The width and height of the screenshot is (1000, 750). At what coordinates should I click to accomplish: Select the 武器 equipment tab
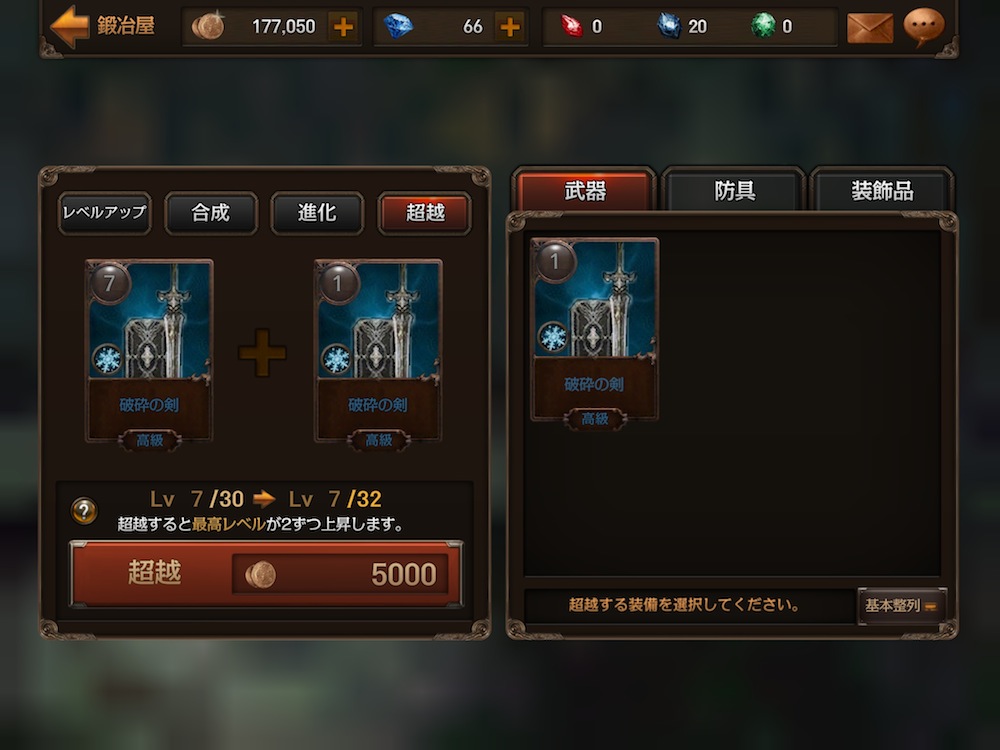[x=585, y=190]
